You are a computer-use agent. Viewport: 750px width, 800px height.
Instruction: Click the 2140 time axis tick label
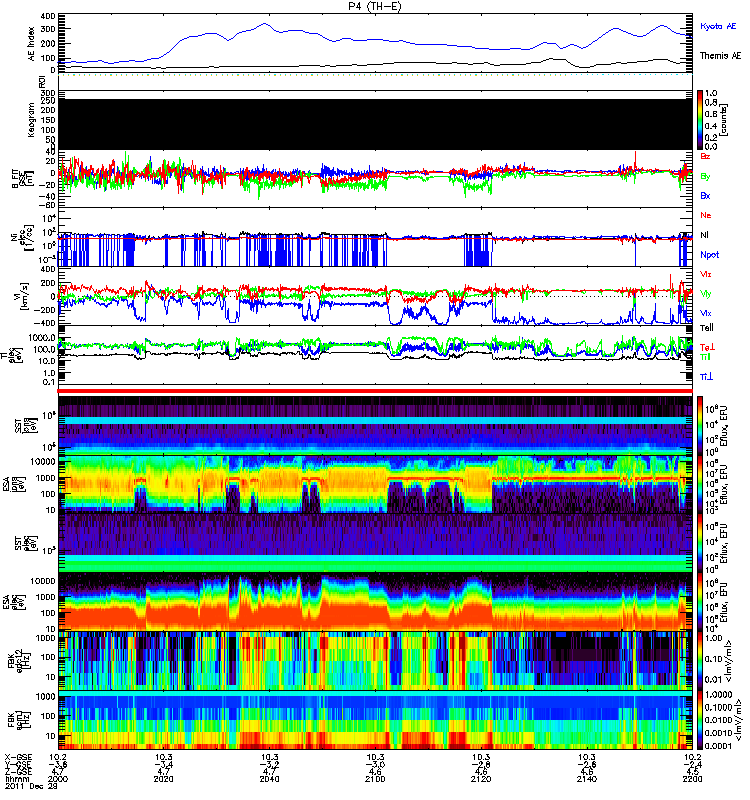point(587,779)
